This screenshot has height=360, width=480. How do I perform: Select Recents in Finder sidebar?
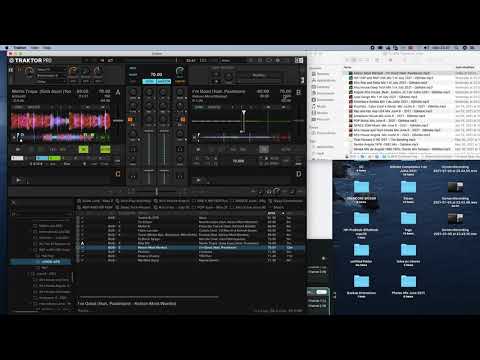coord(320,74)
